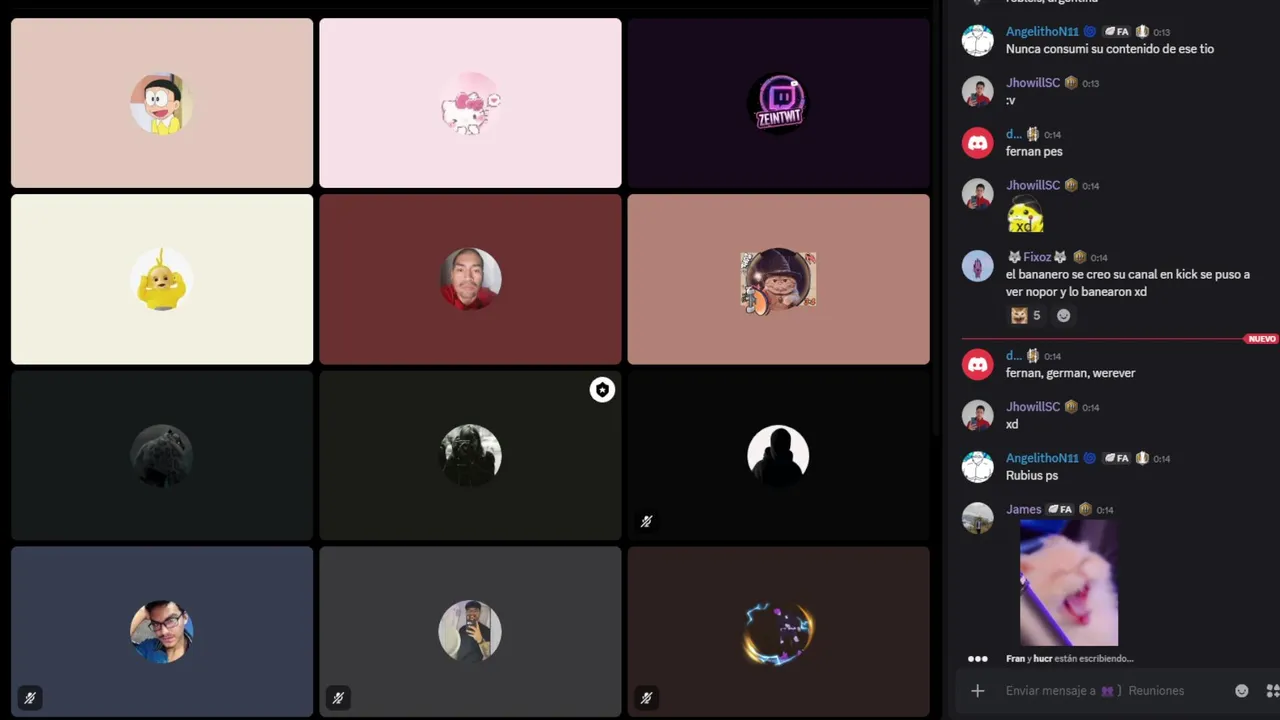
Task: Add a reaction to Fixoz's message
Action: [x=1064, y=315]
